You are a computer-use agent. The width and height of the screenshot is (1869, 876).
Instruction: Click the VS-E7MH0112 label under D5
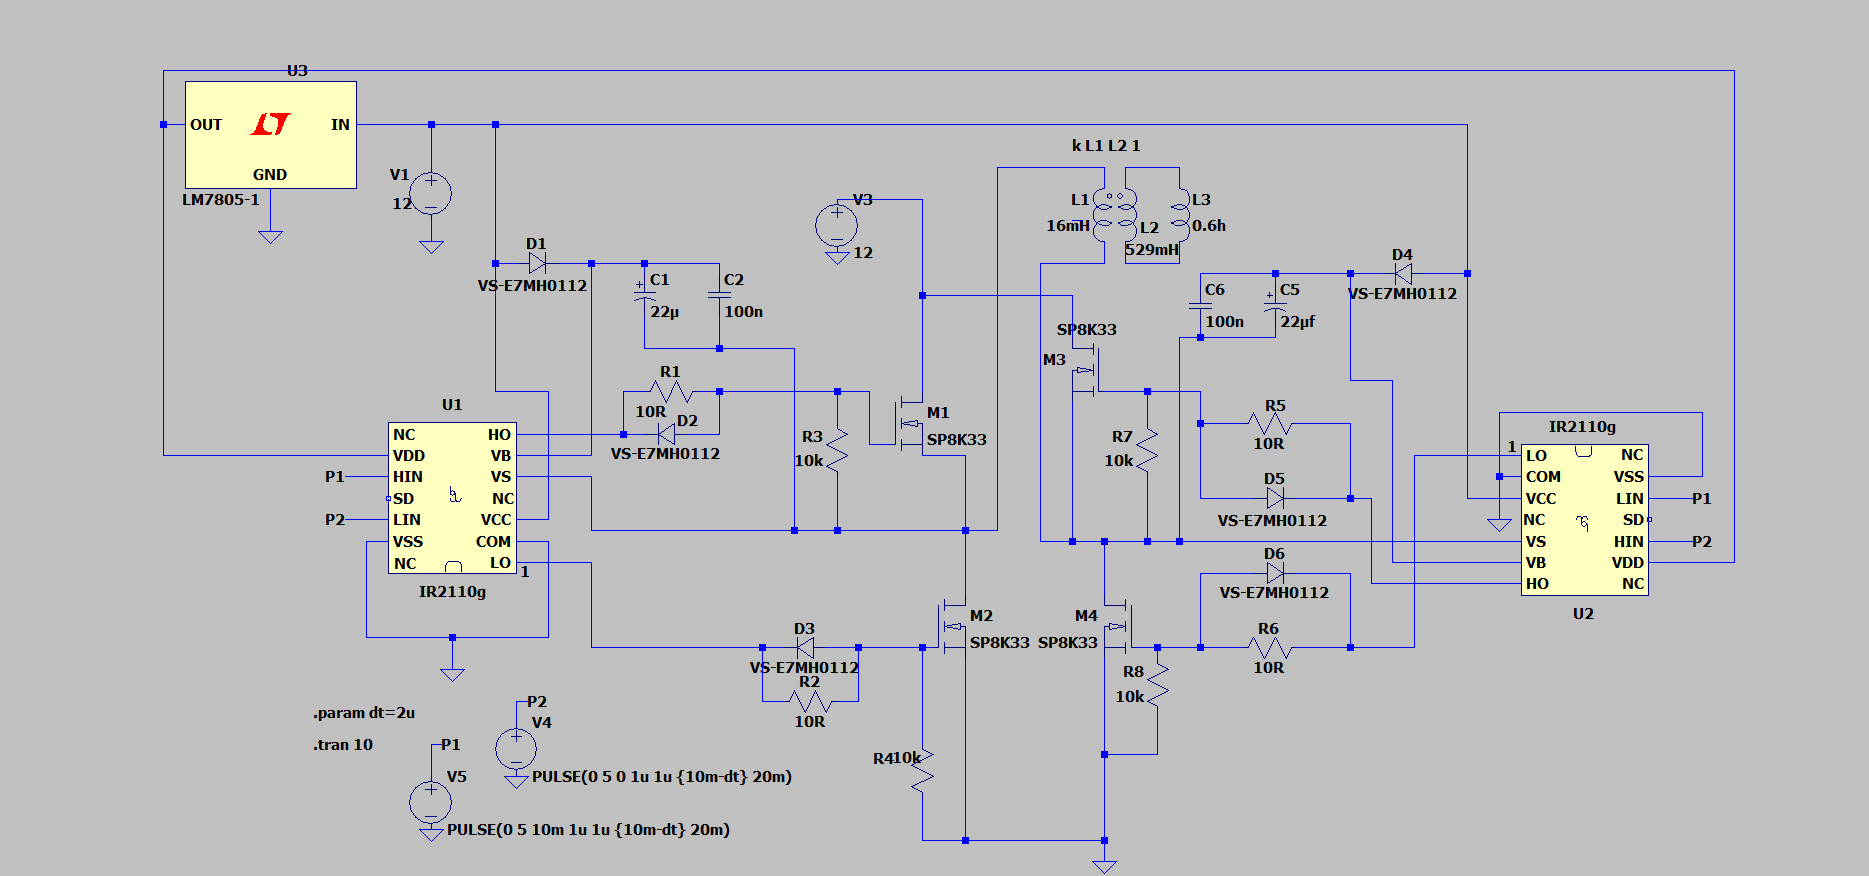(x=1272, y=521)
